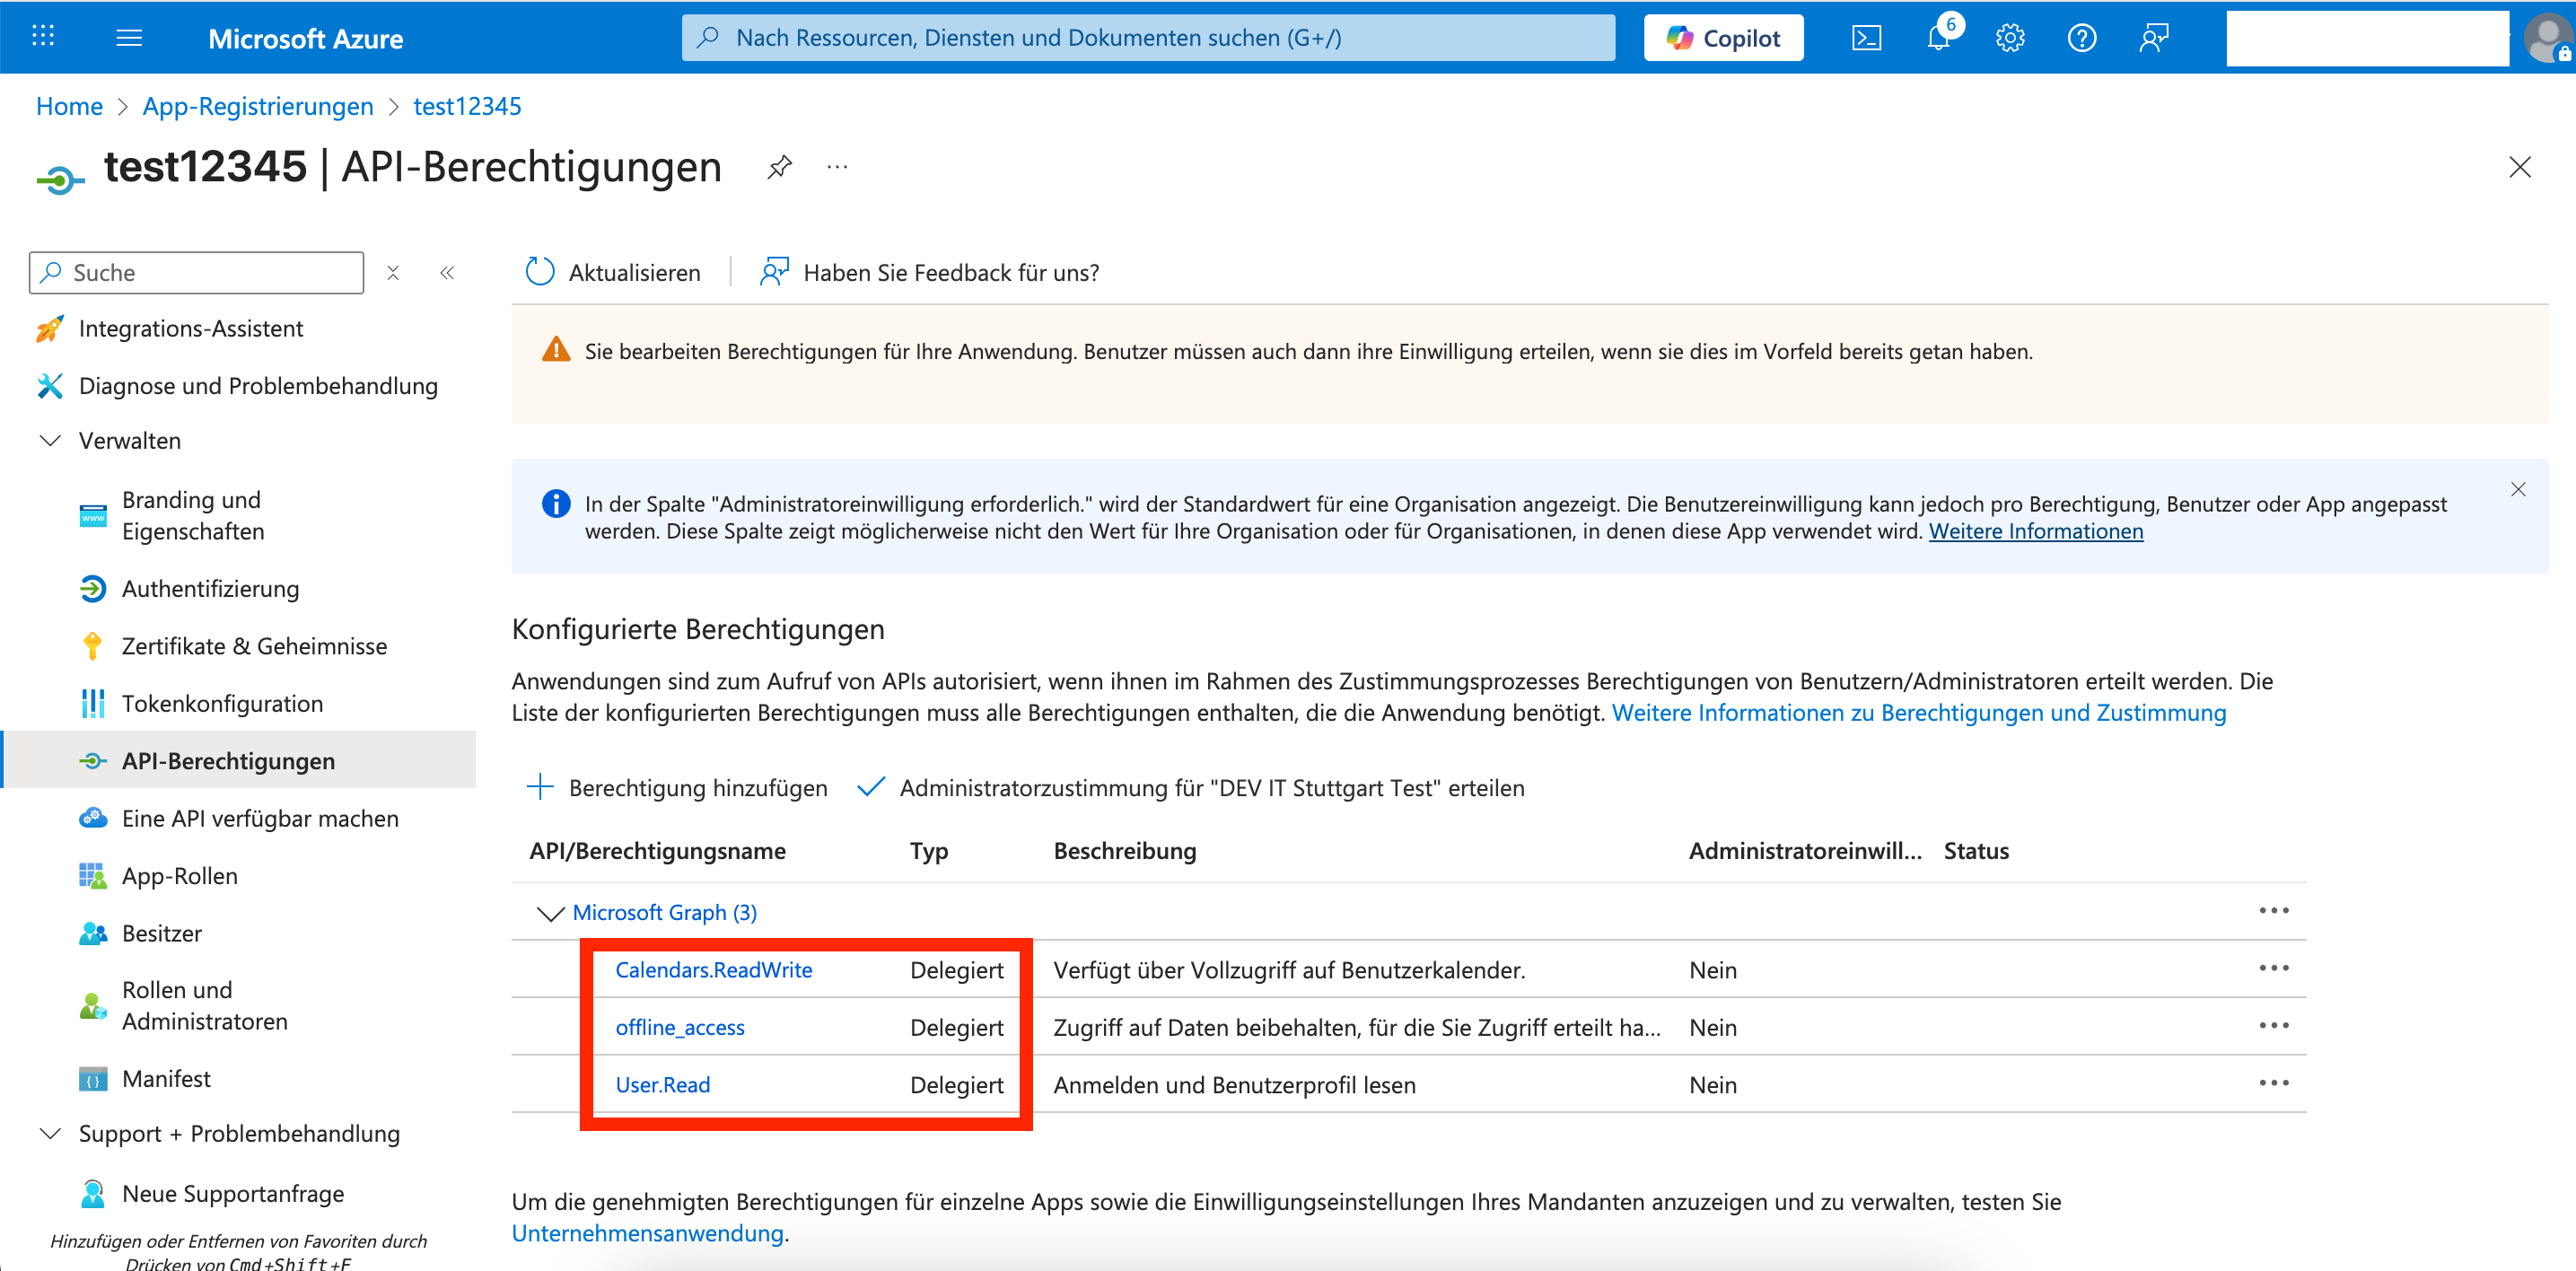Open the Copilot button

point(1723,38)
